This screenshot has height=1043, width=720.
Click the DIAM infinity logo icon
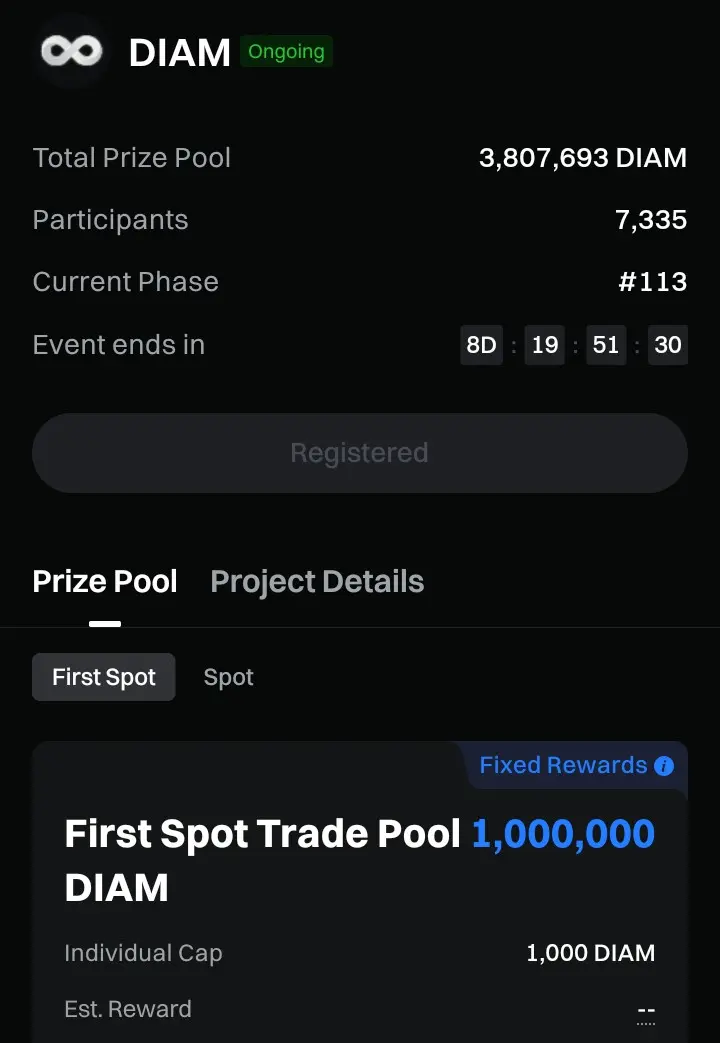coord(71,51)
